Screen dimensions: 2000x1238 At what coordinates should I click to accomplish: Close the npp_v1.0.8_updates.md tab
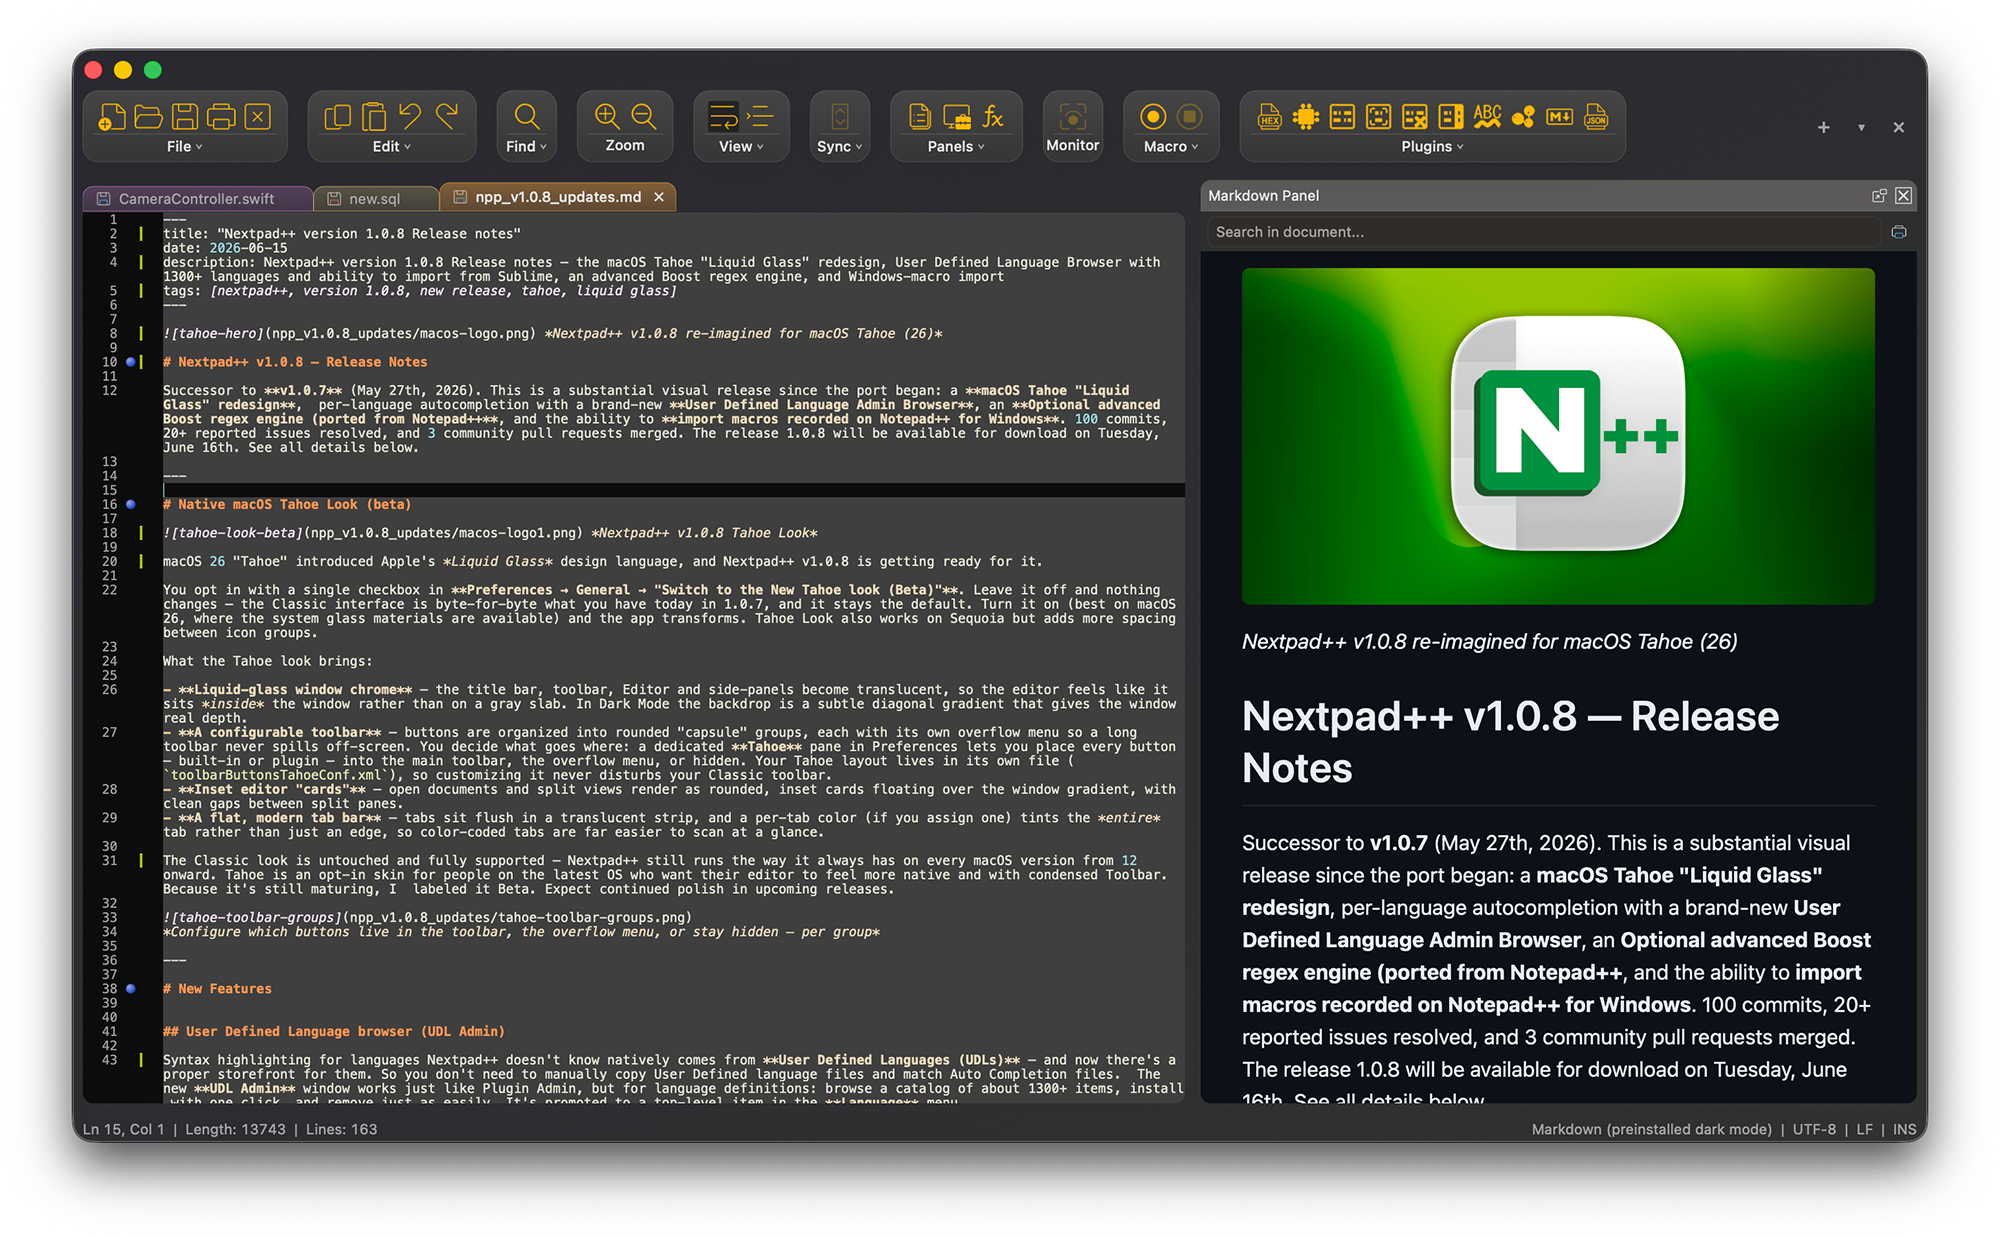659,197
